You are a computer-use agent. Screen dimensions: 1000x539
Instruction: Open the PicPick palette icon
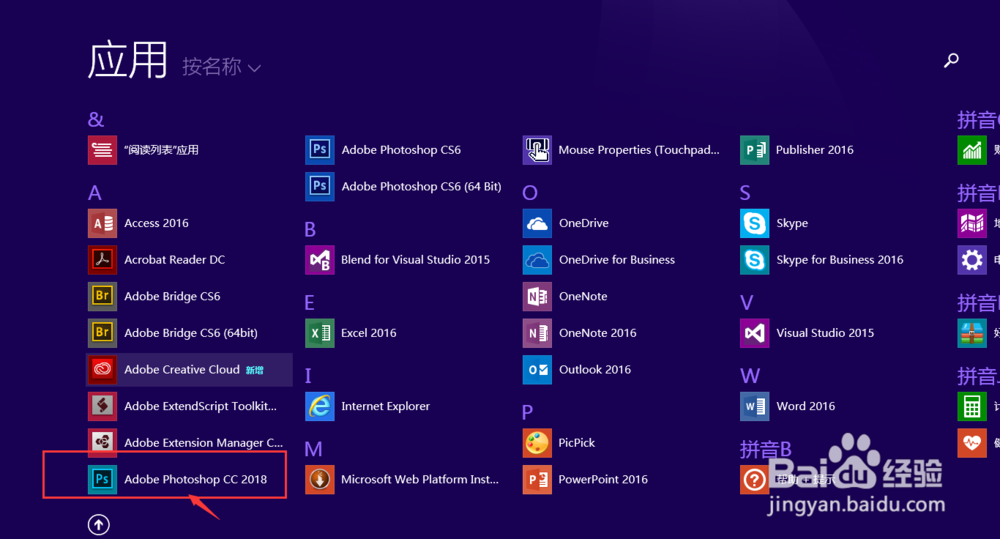coord(537,442)
